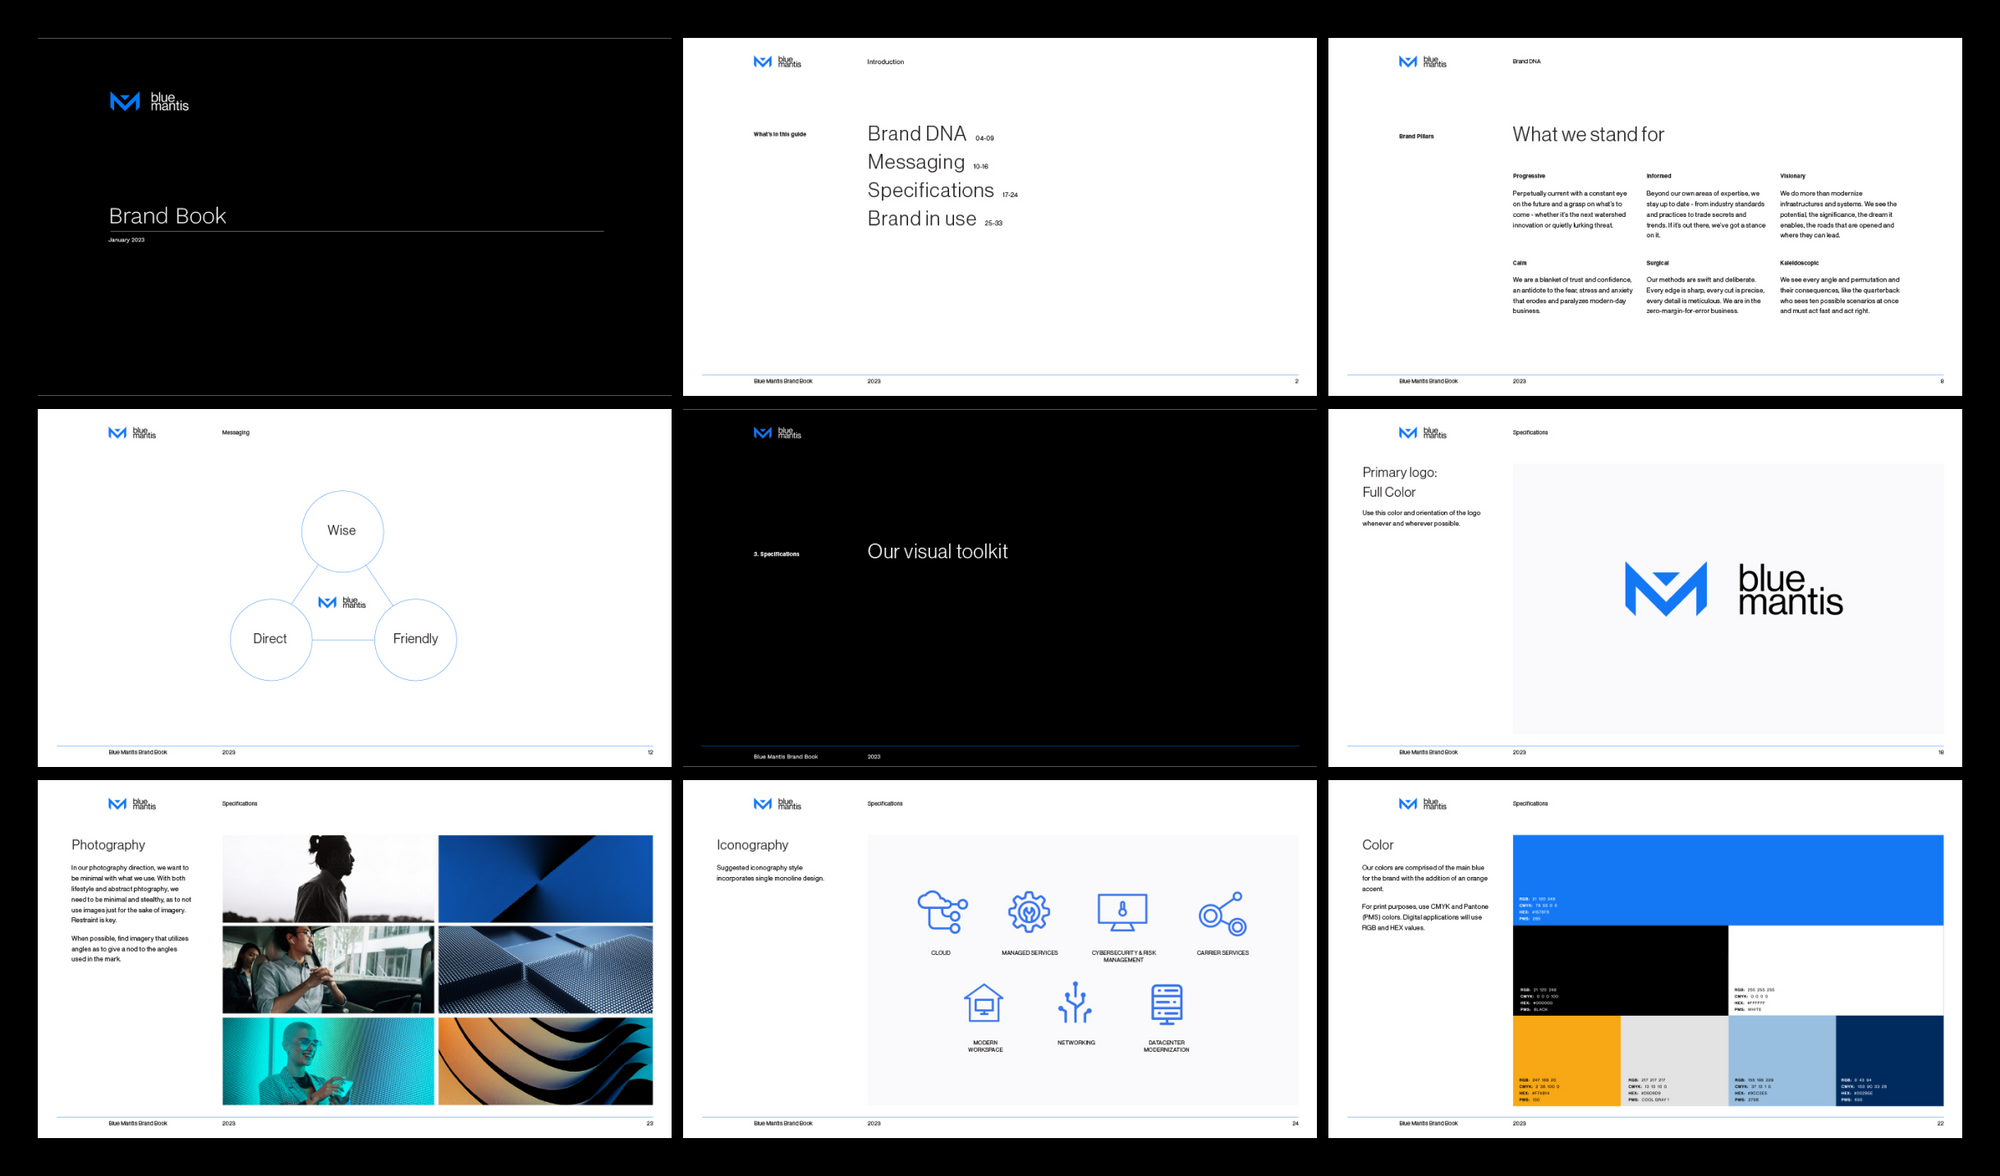Click the Cloud icon on Iconography page
This screenshot has width=2000, height=1176.
pyautogui.click(x=942, y=912)
